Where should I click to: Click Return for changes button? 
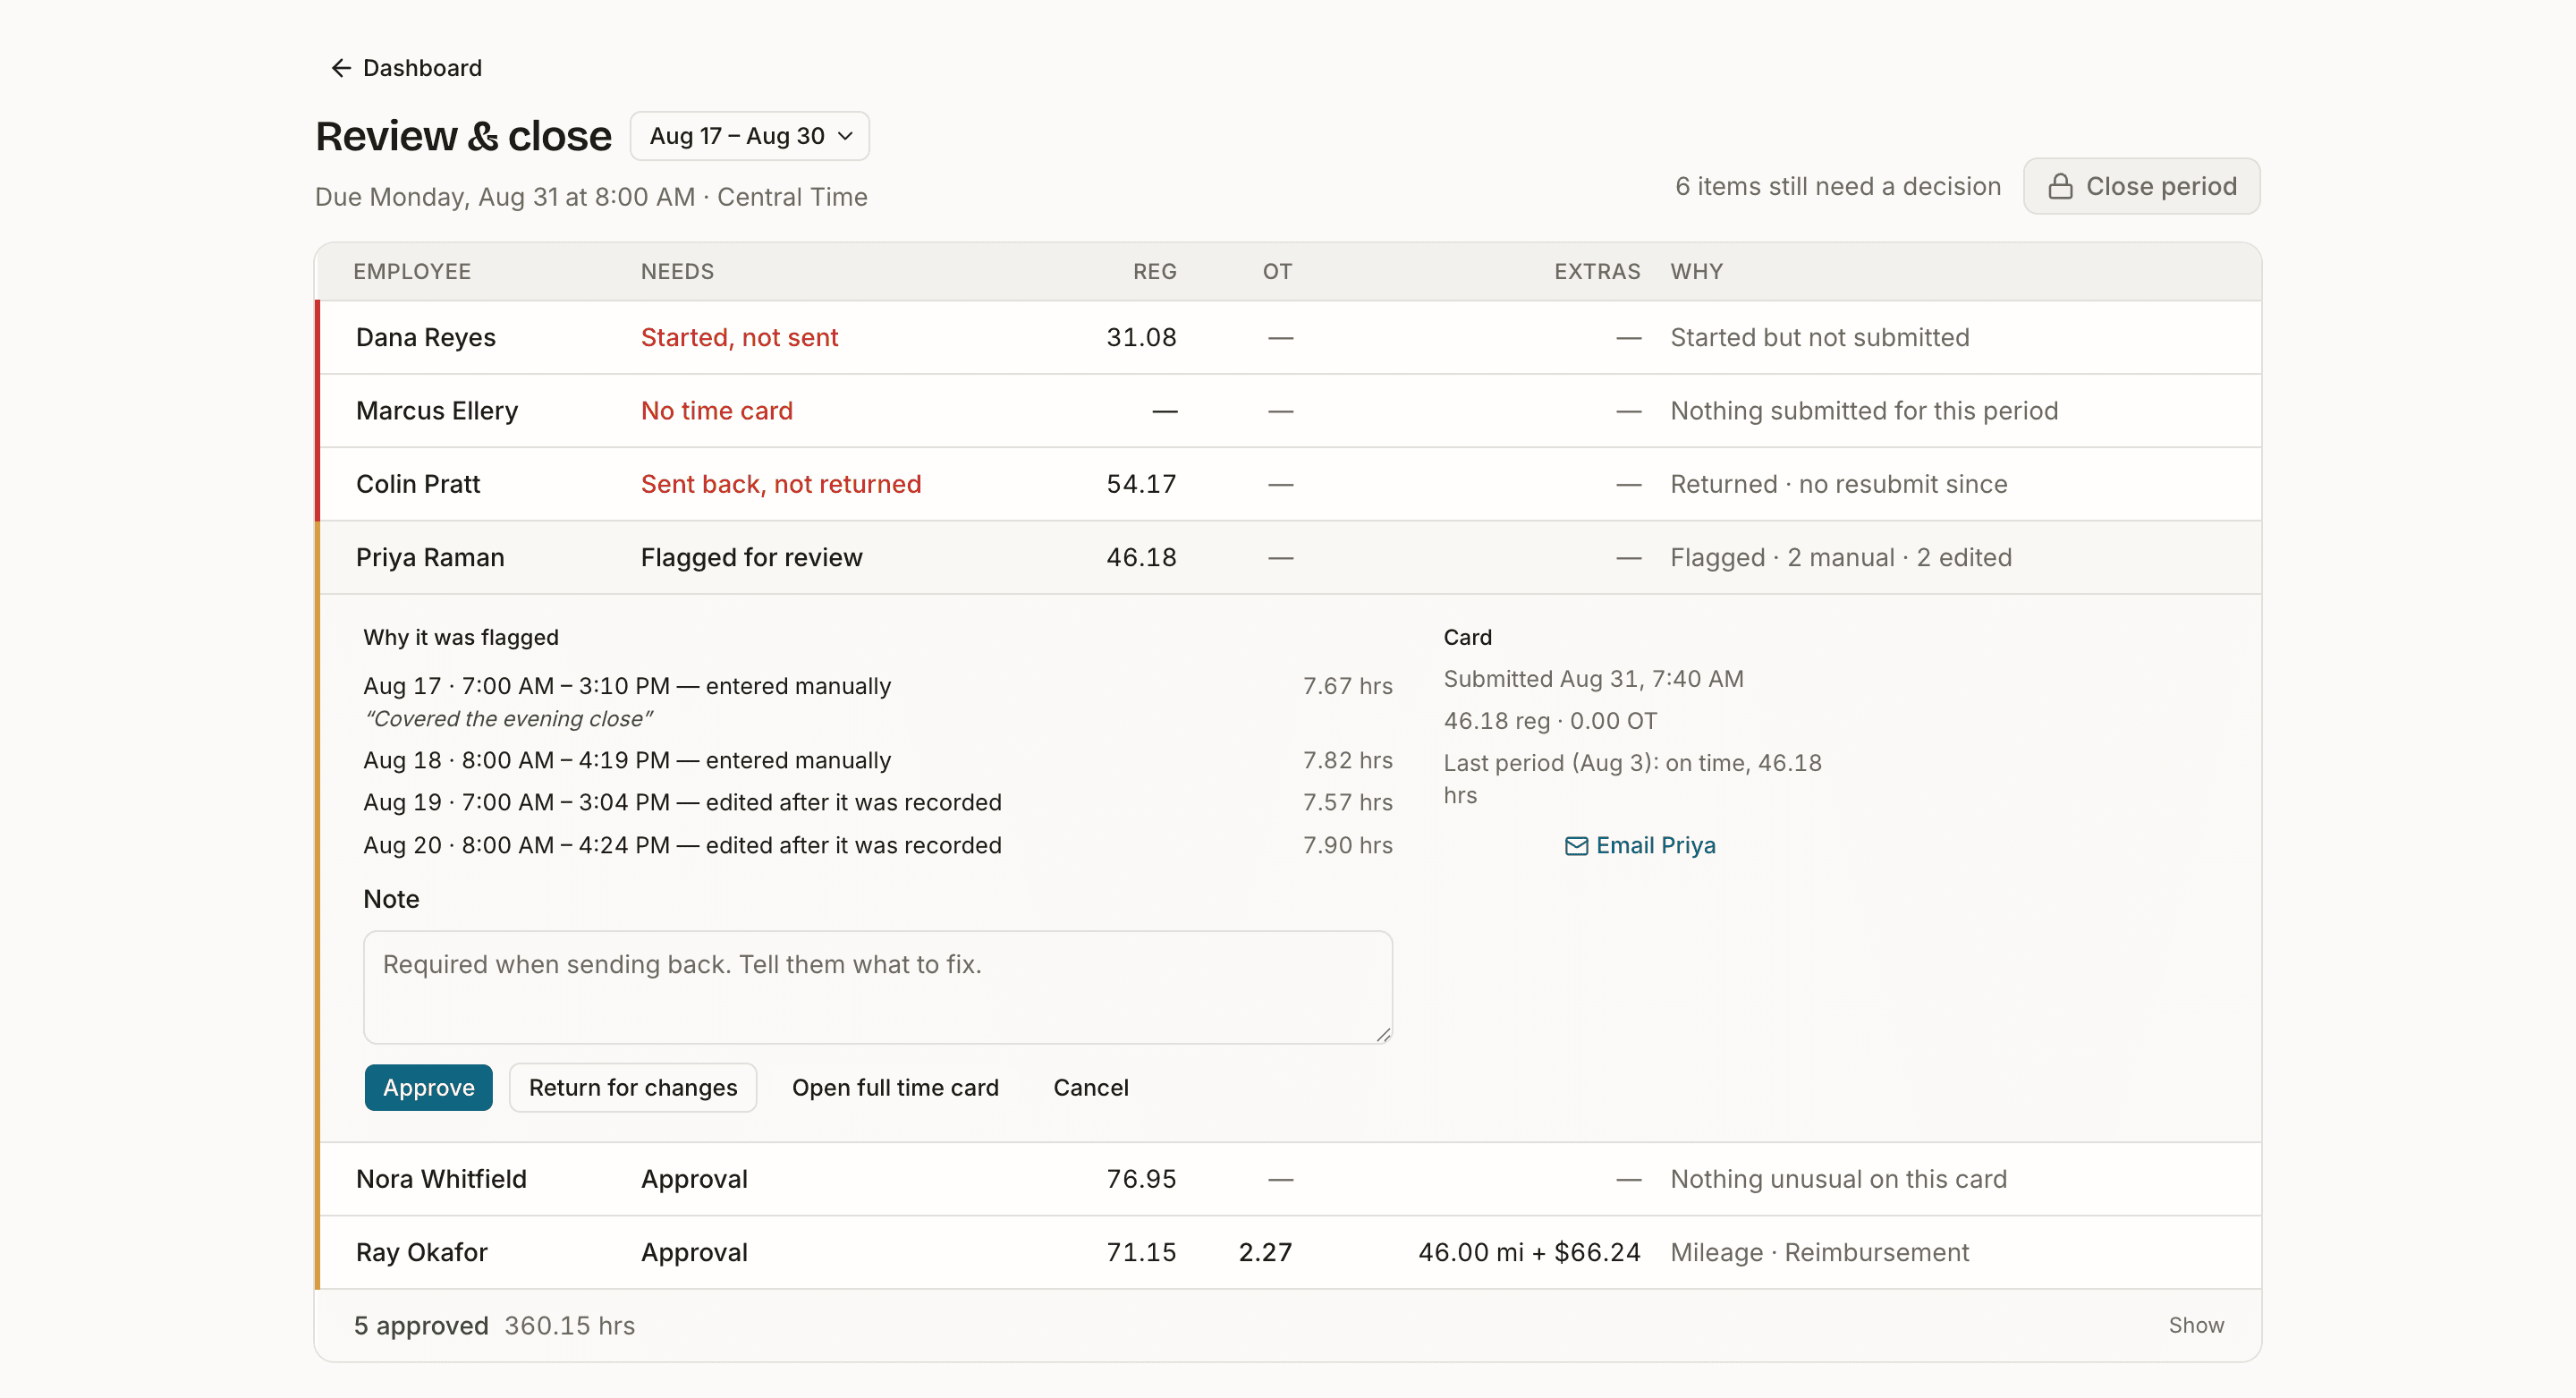[x=633, y=1088]
